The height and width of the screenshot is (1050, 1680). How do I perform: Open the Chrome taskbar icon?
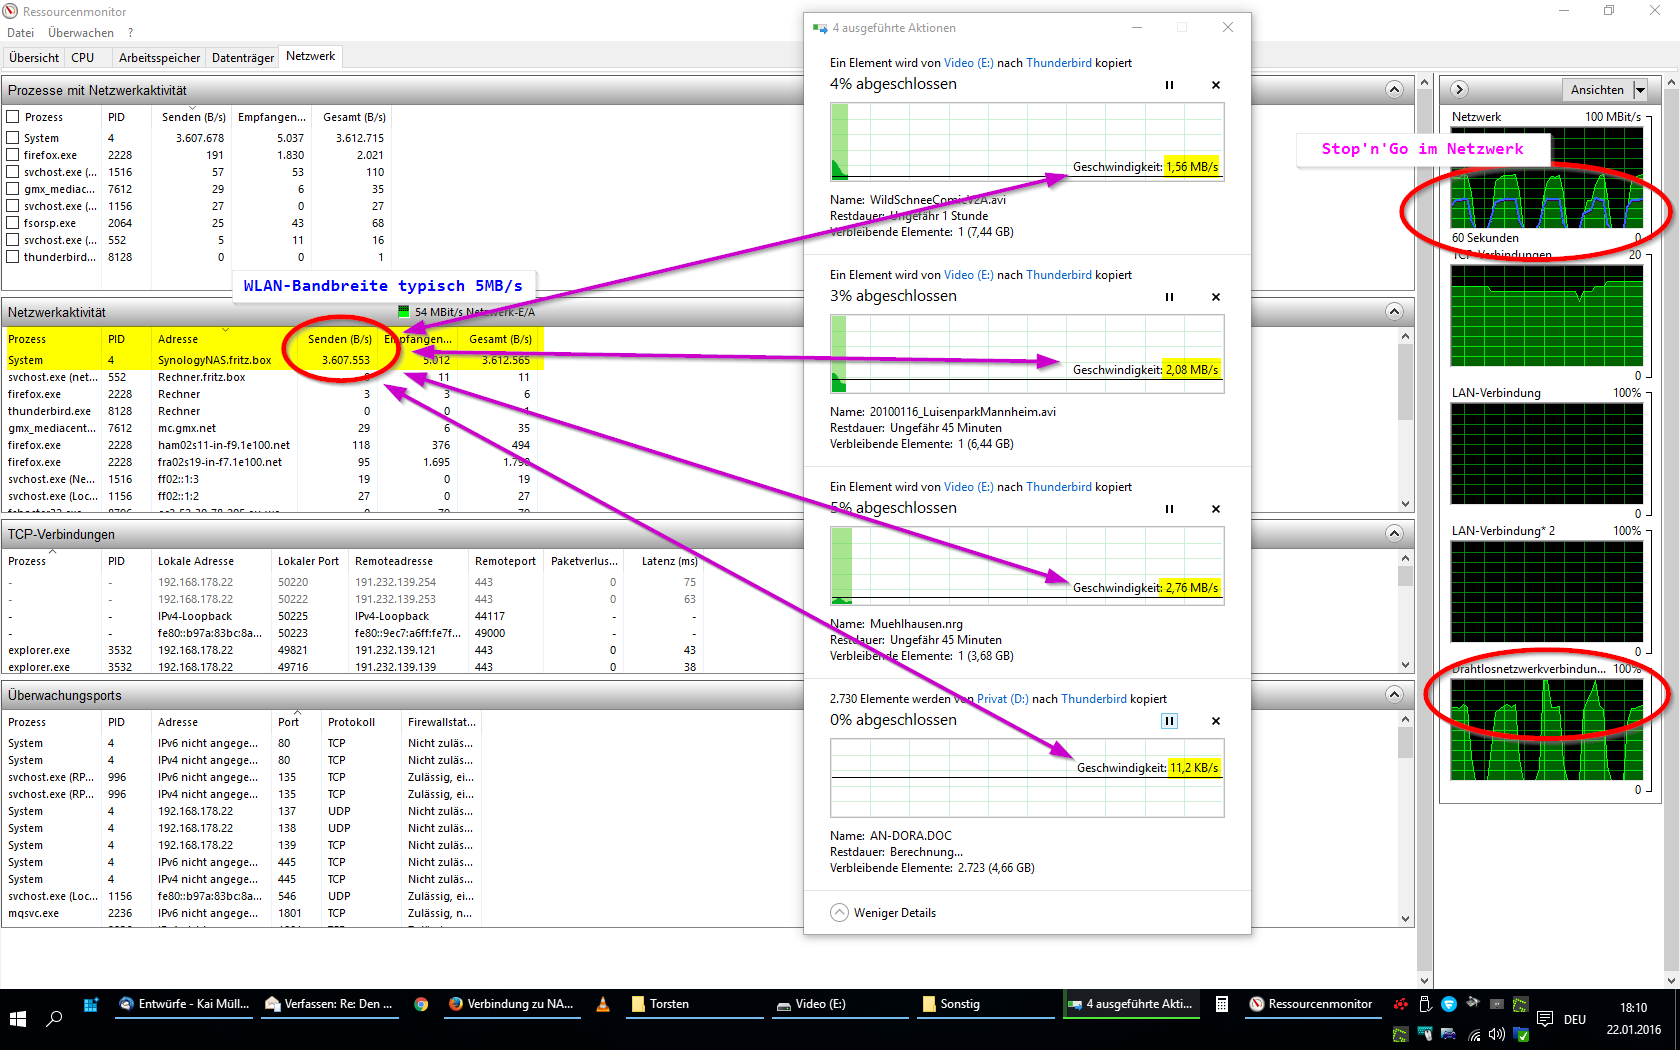pyautogui.click(x=421, y=1004)
